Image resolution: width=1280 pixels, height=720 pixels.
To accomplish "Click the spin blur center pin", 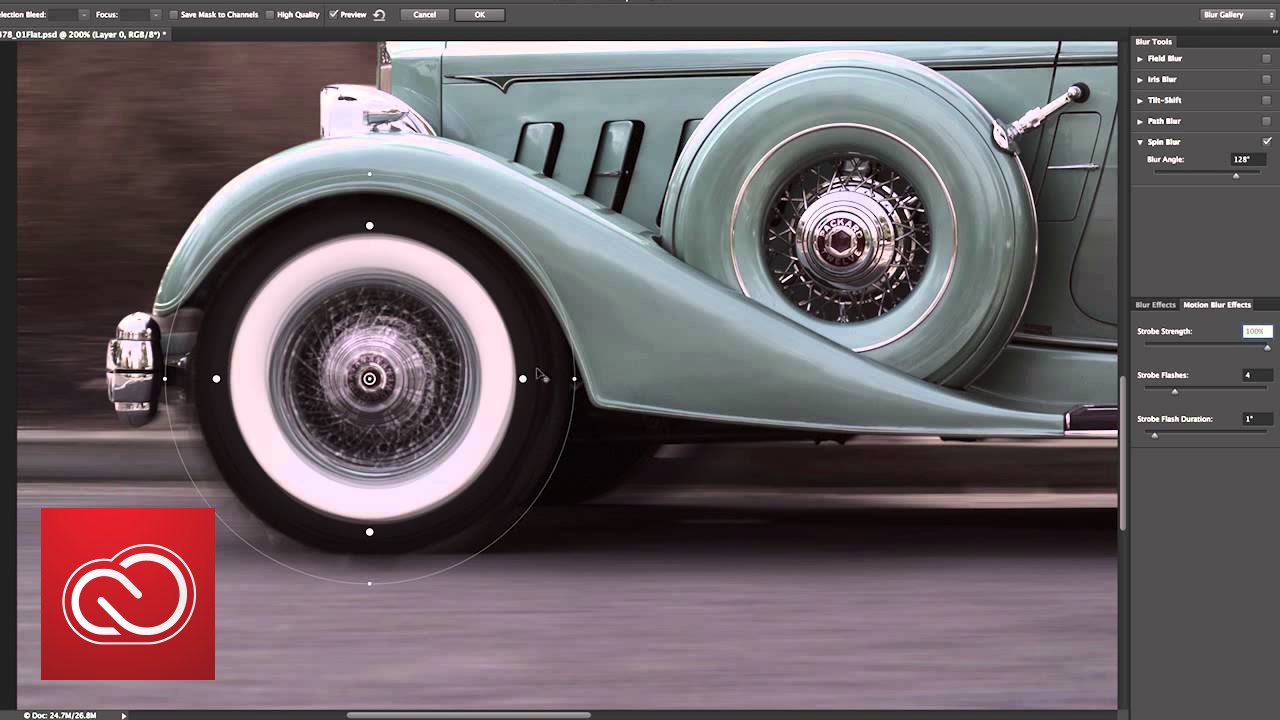I will [370, 379].
